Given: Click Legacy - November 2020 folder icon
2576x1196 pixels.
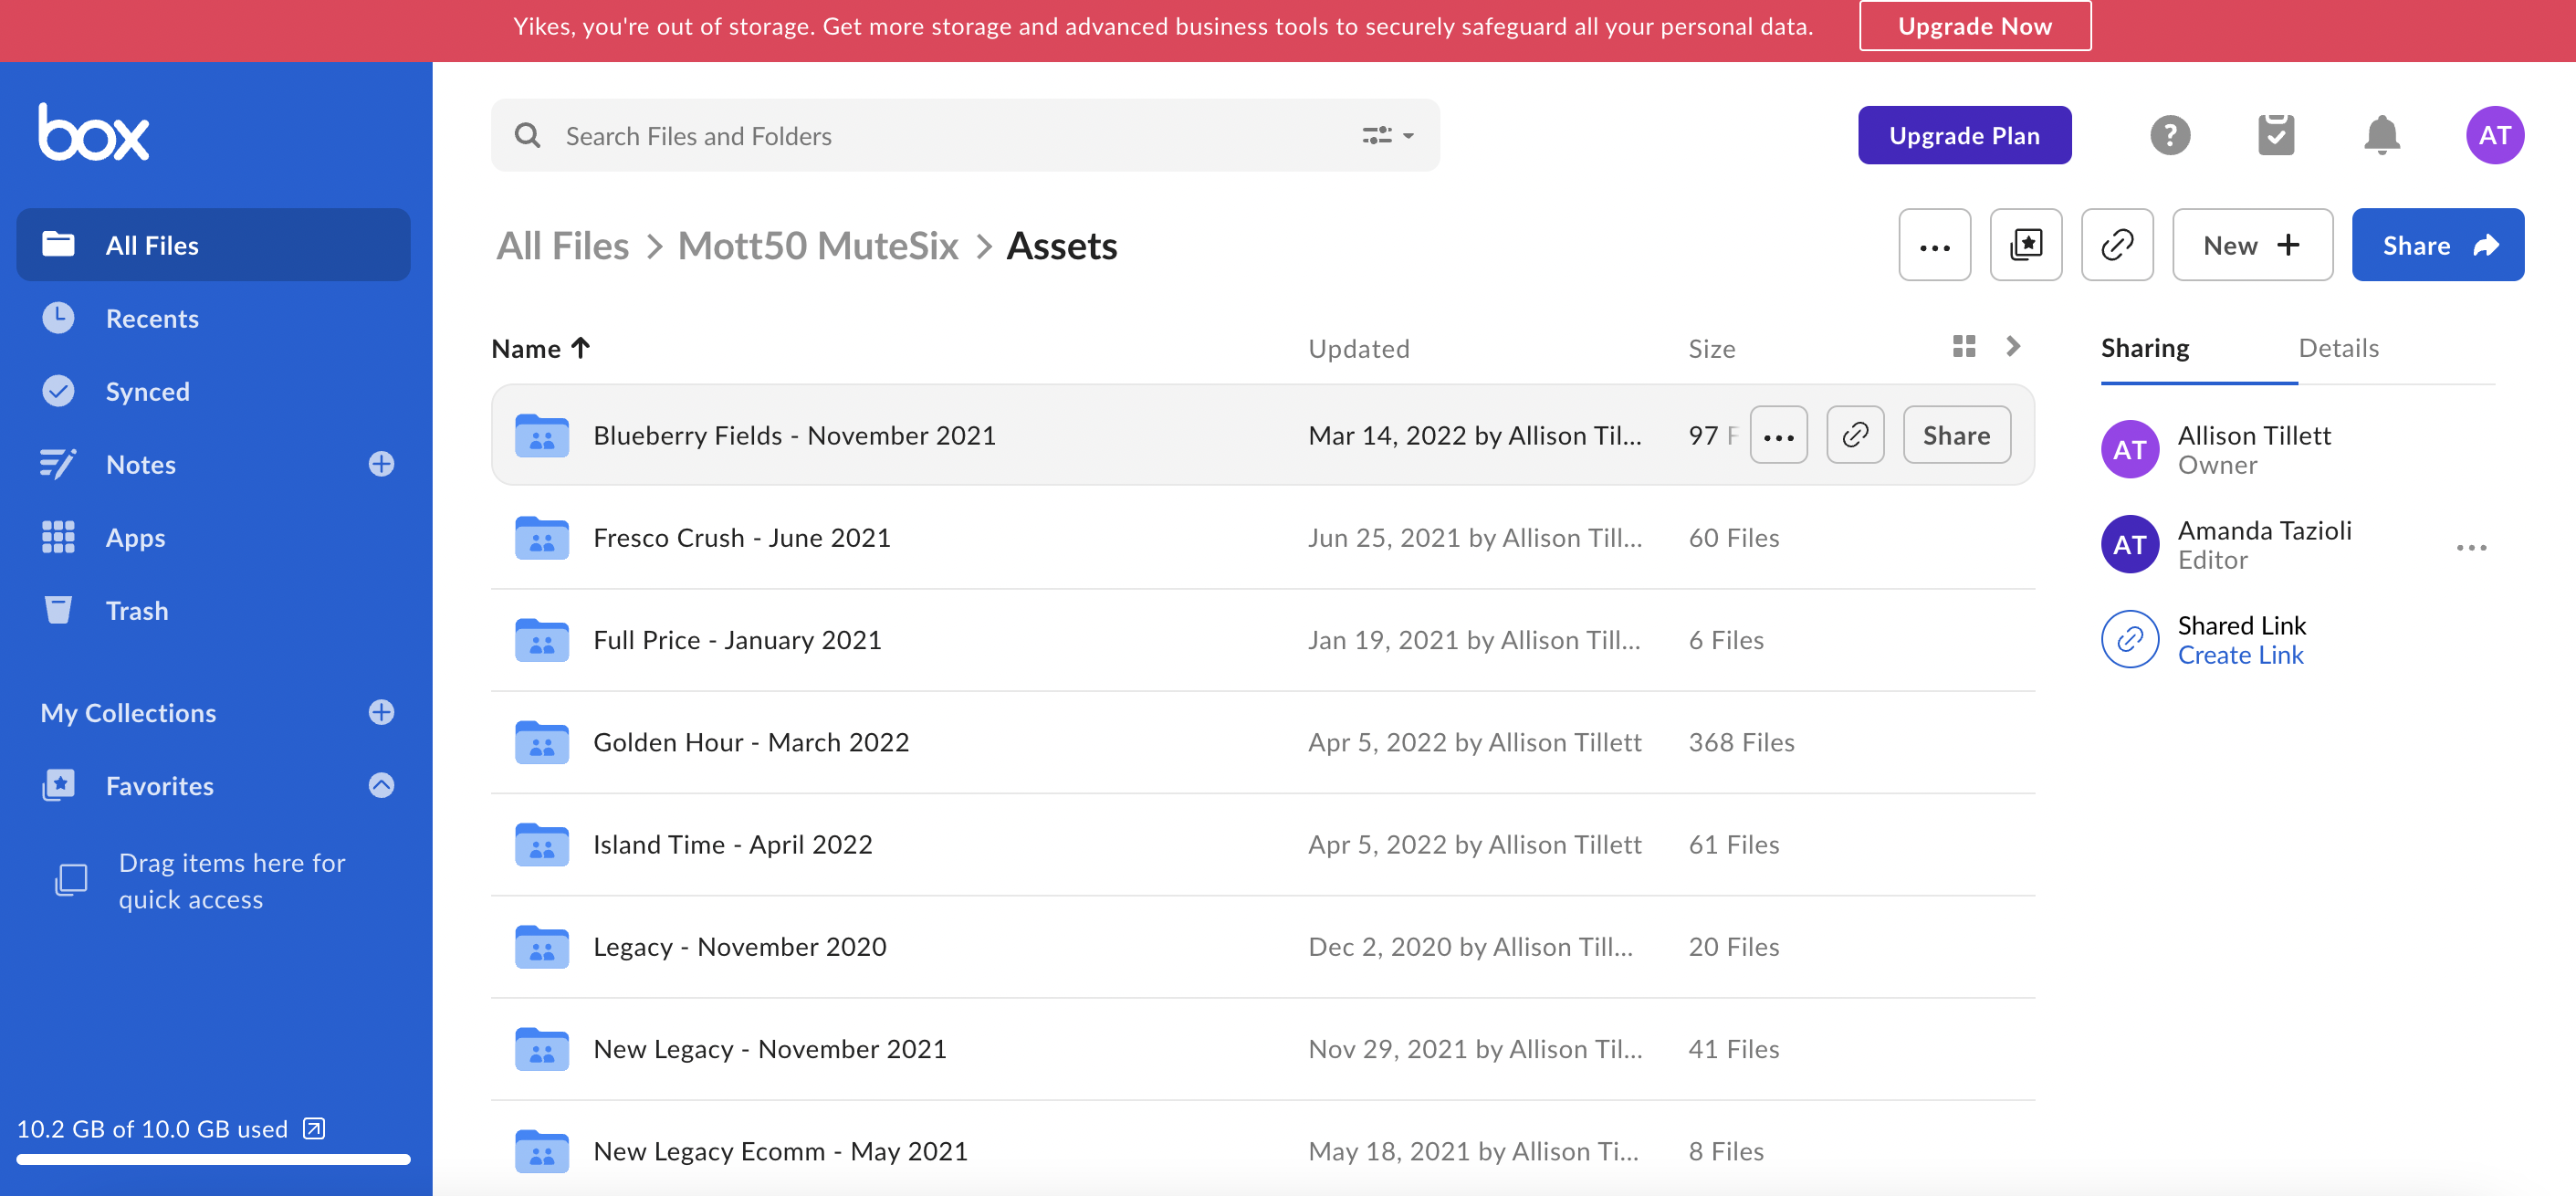Looking at the screenshot, I should point(541,946).
